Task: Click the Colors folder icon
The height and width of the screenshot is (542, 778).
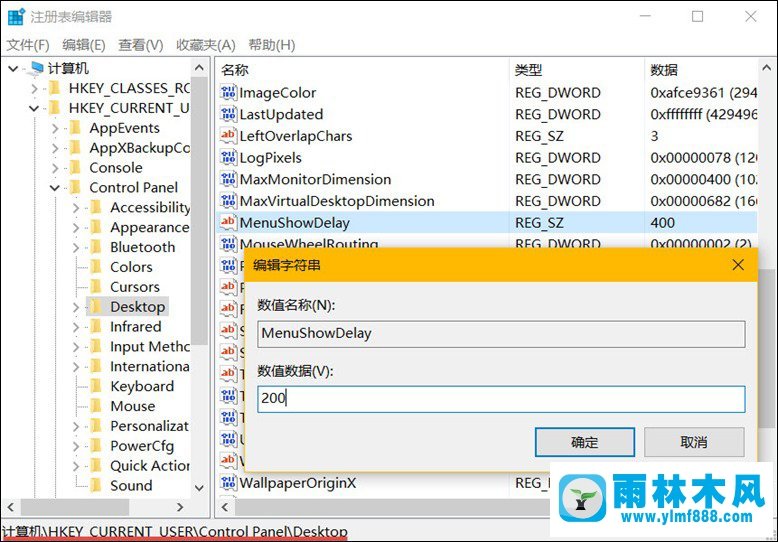Action: (x=96, y=267)
